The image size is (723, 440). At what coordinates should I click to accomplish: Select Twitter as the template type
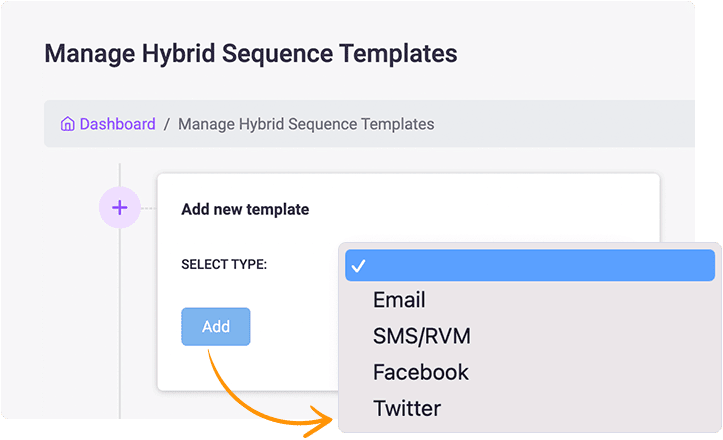[406, 408]
